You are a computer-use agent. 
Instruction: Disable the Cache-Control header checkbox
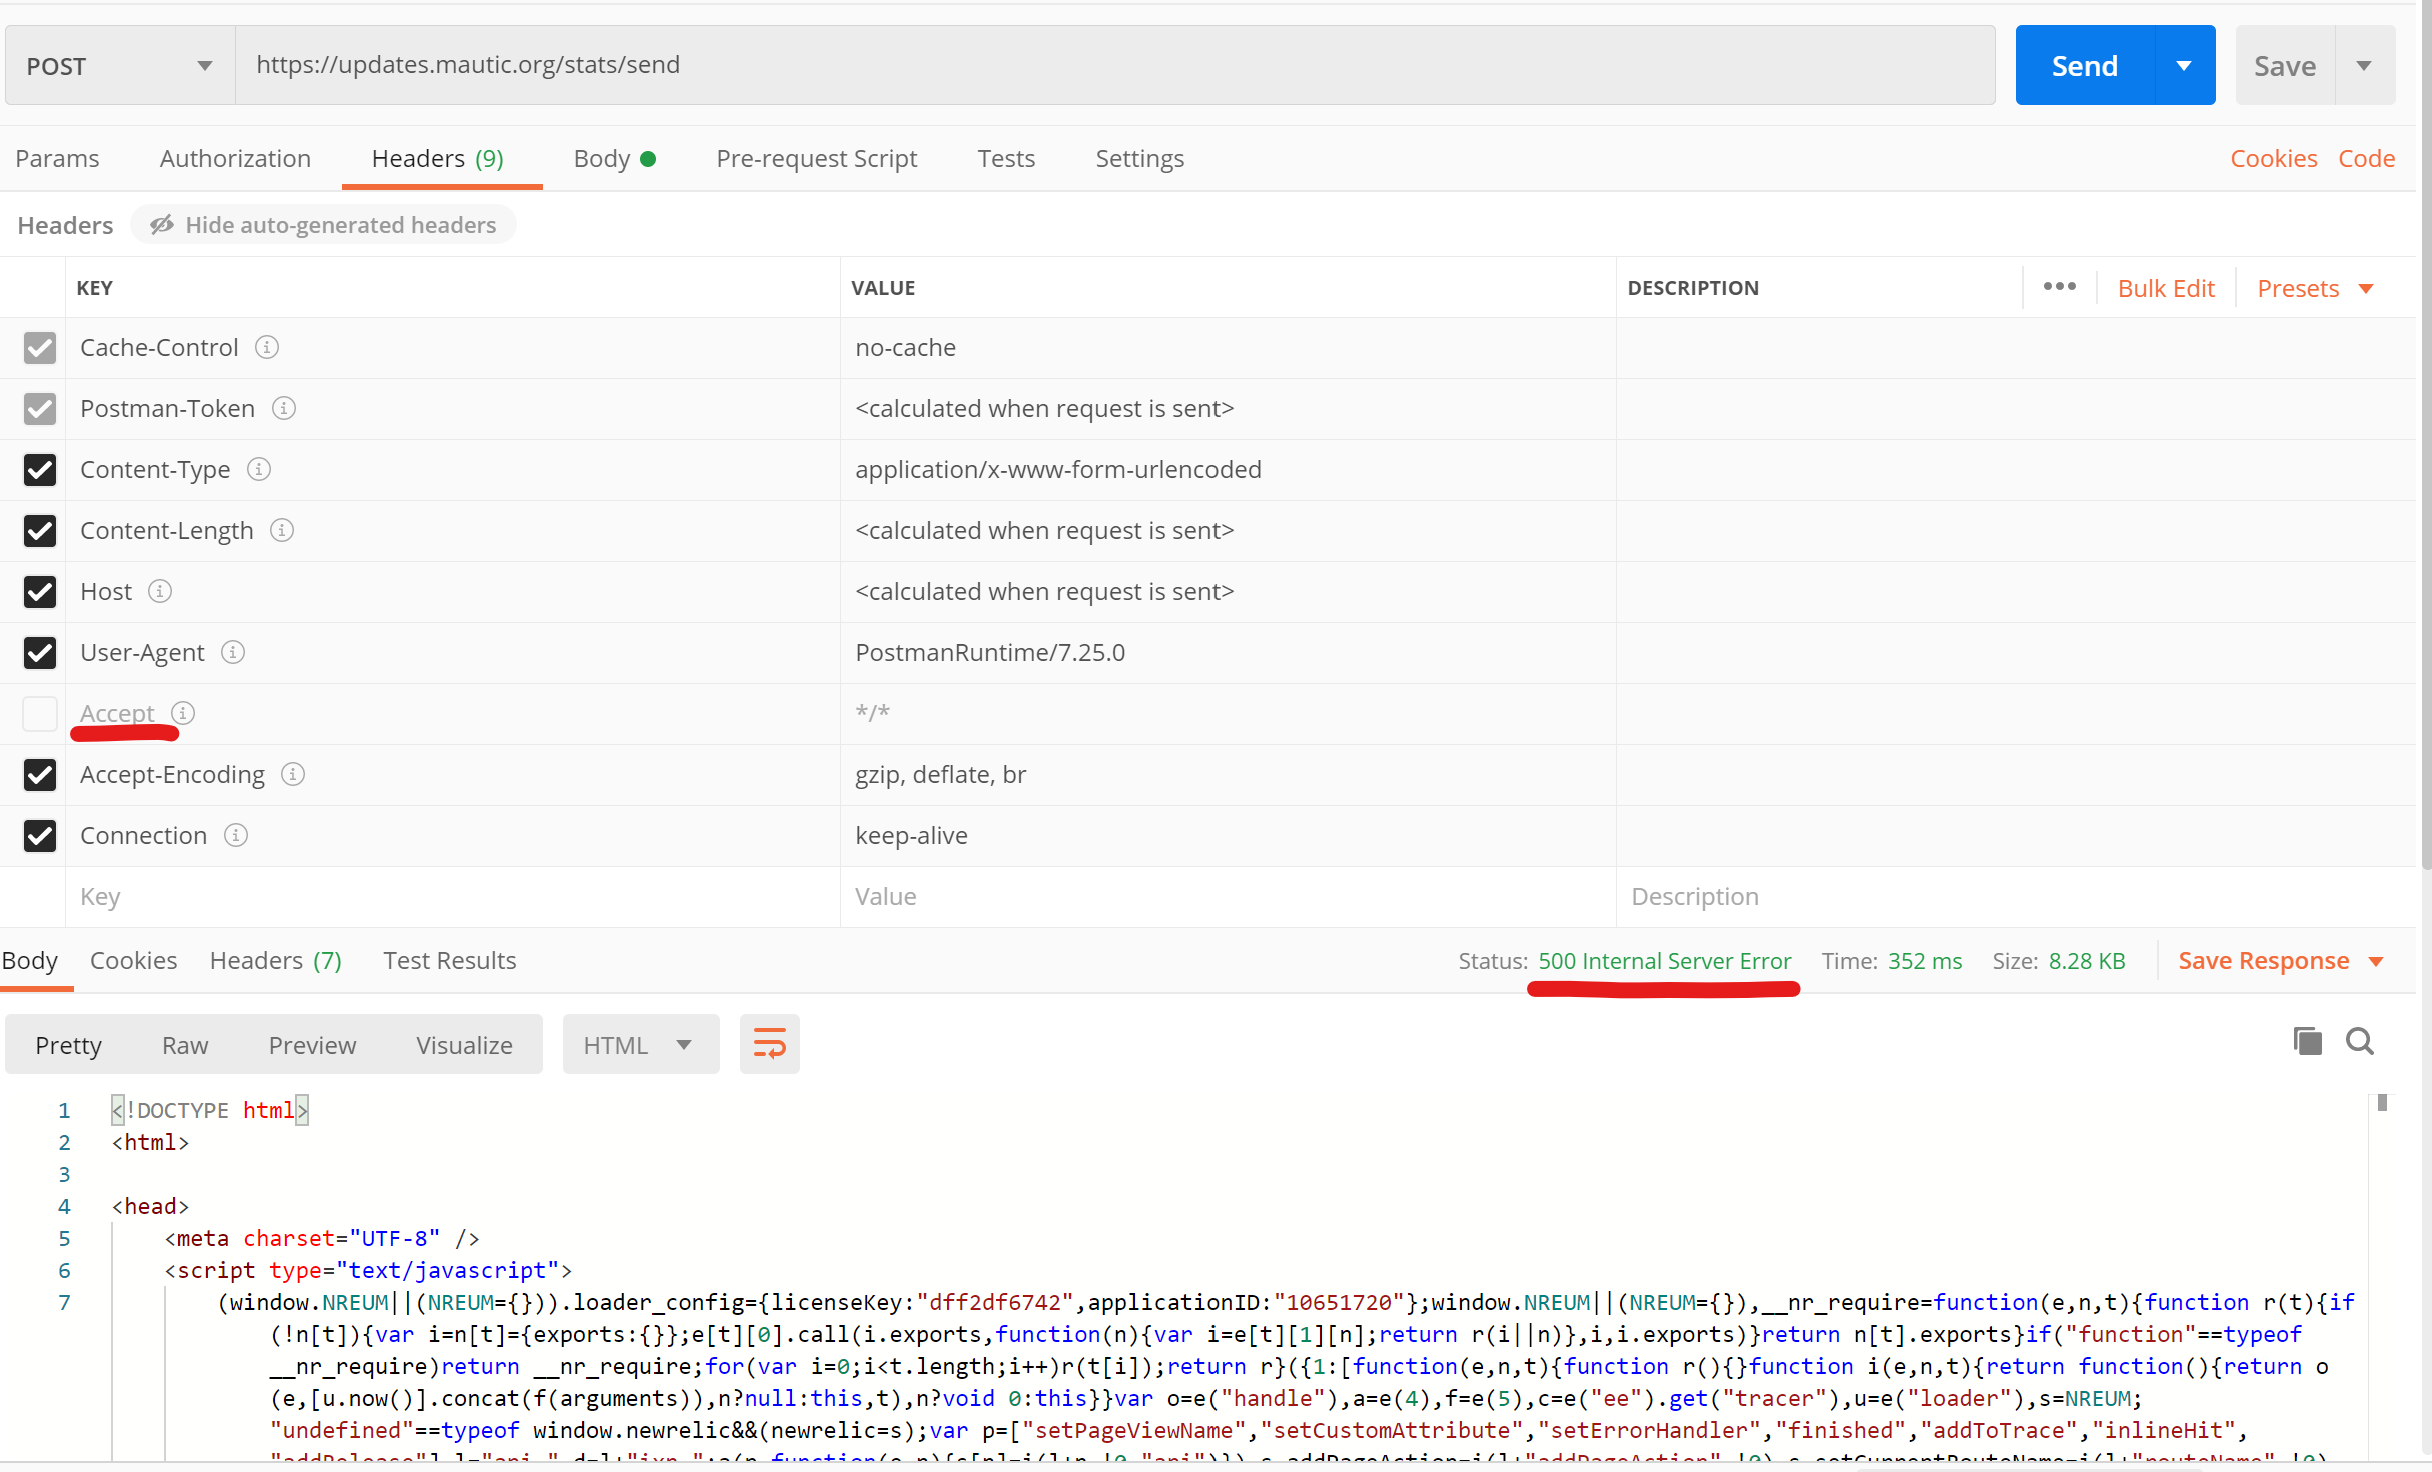click(39, 348)
